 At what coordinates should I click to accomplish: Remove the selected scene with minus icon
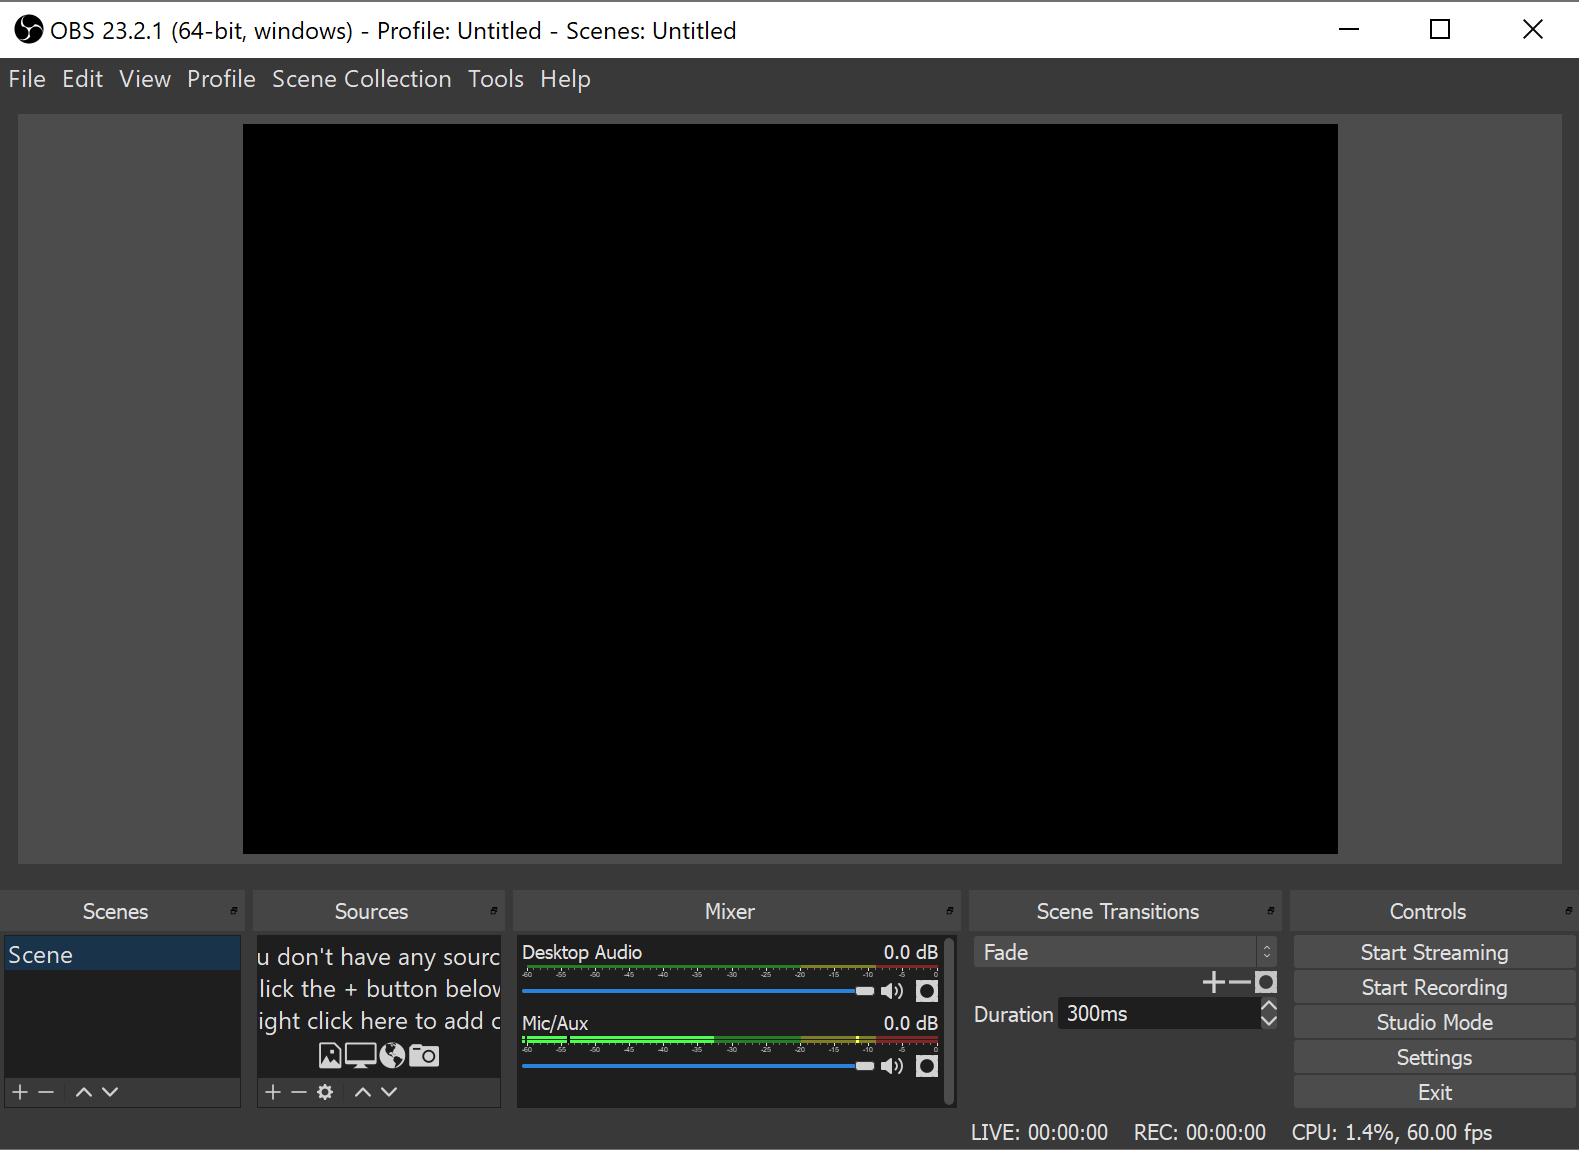point(46,1092)
